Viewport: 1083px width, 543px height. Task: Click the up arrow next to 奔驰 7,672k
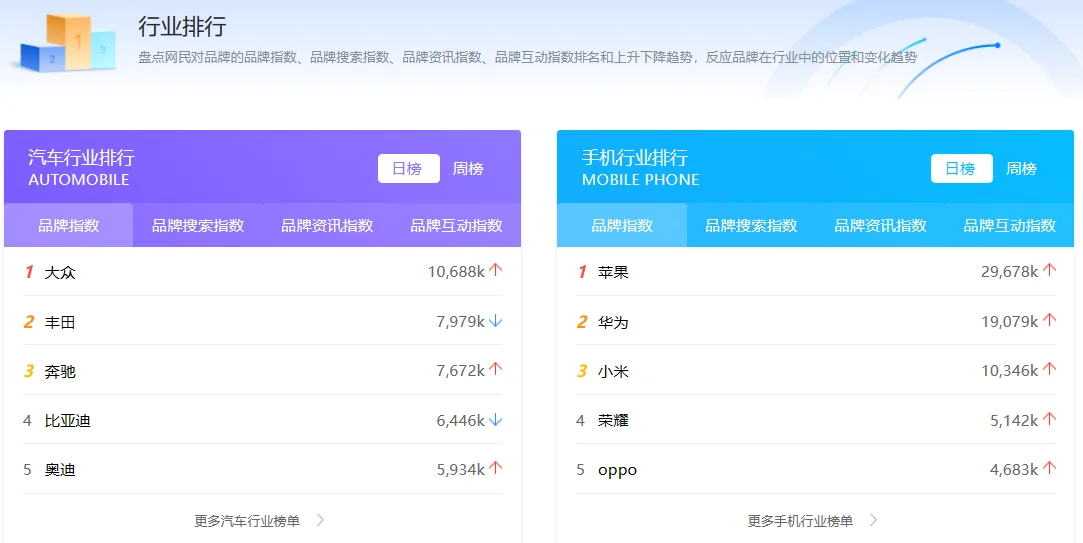point(495,370)
